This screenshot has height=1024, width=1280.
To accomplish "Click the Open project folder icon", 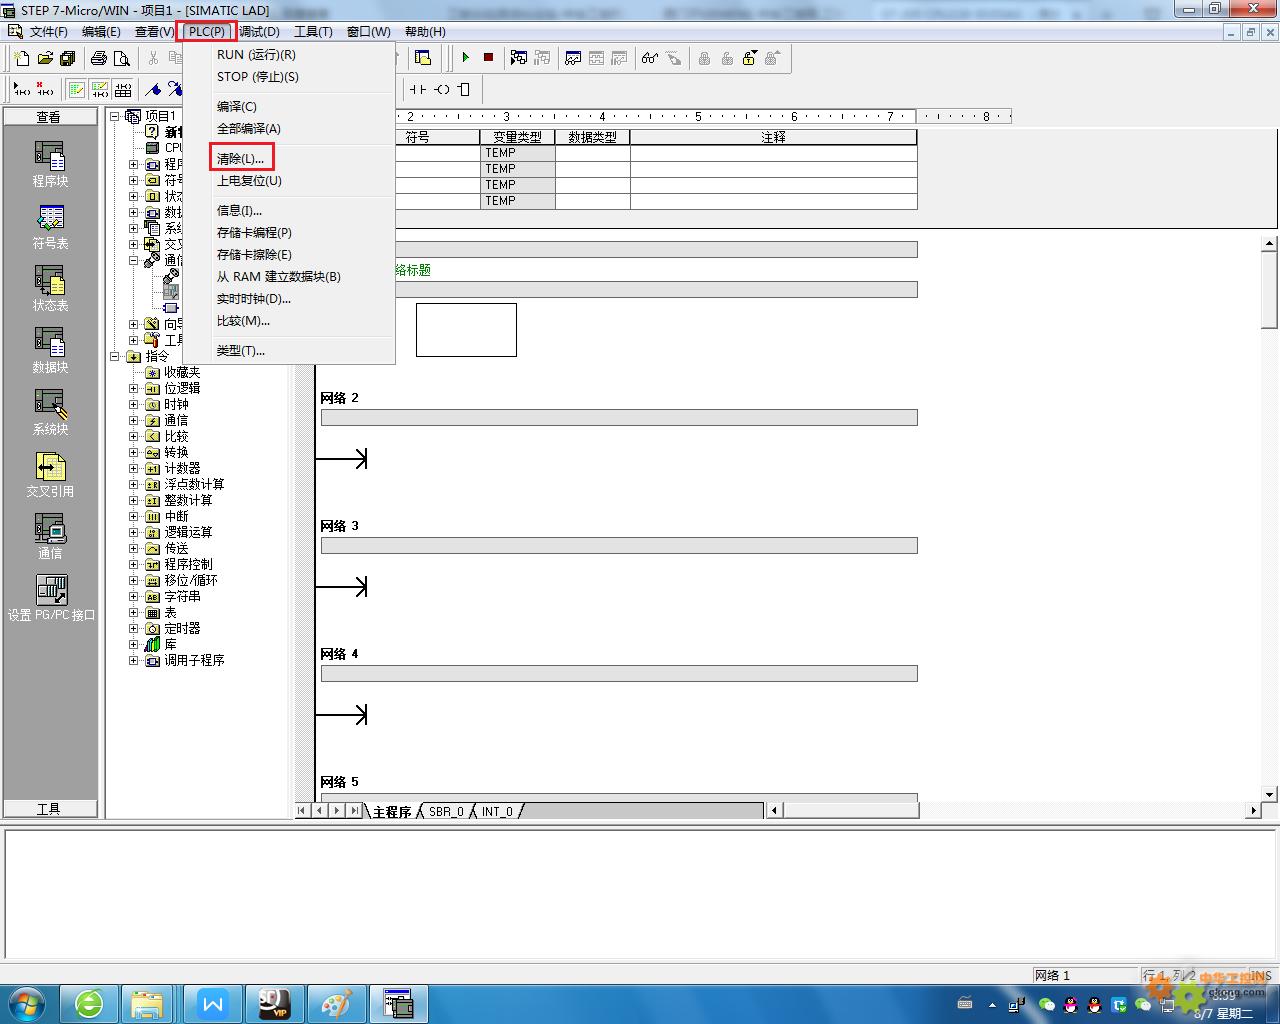I will 45,59.
